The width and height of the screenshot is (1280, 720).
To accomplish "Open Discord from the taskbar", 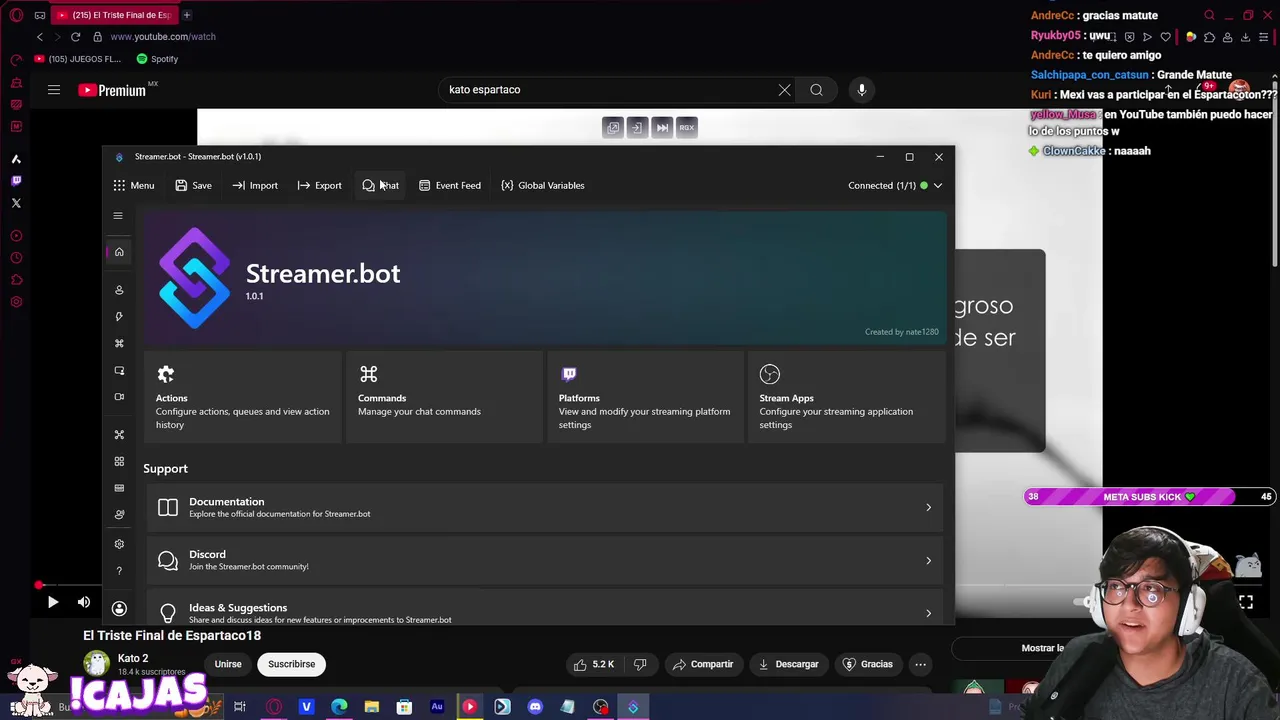I will (x=535, y=707).
